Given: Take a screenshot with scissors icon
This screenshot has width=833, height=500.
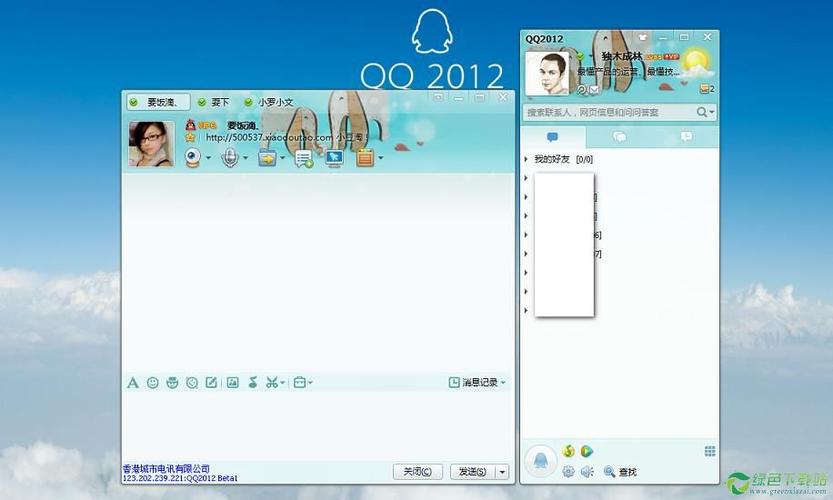Looking at the screenshot, I should [272, 383].
